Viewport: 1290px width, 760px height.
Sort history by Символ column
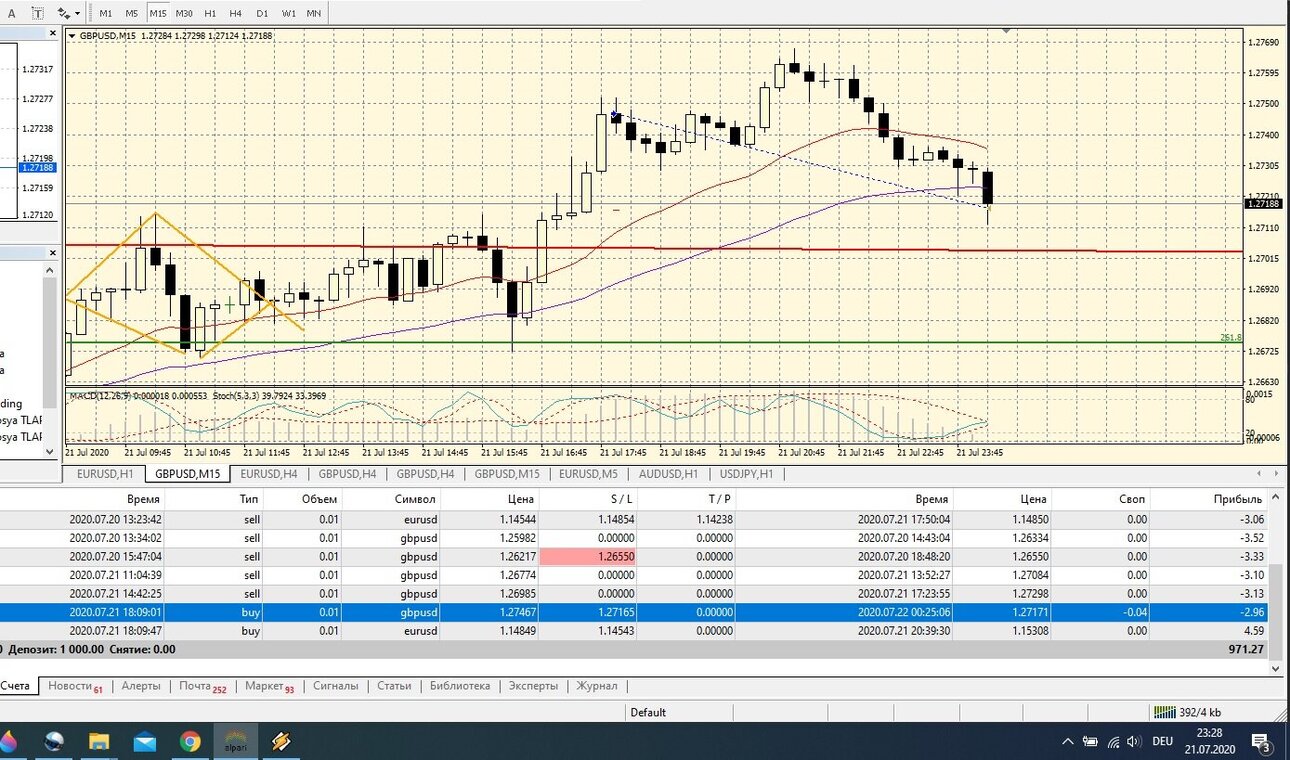(x=417, y=498)
